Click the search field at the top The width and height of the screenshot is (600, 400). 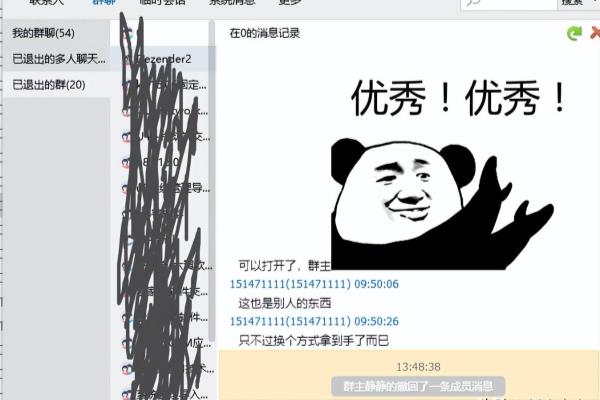509,3
